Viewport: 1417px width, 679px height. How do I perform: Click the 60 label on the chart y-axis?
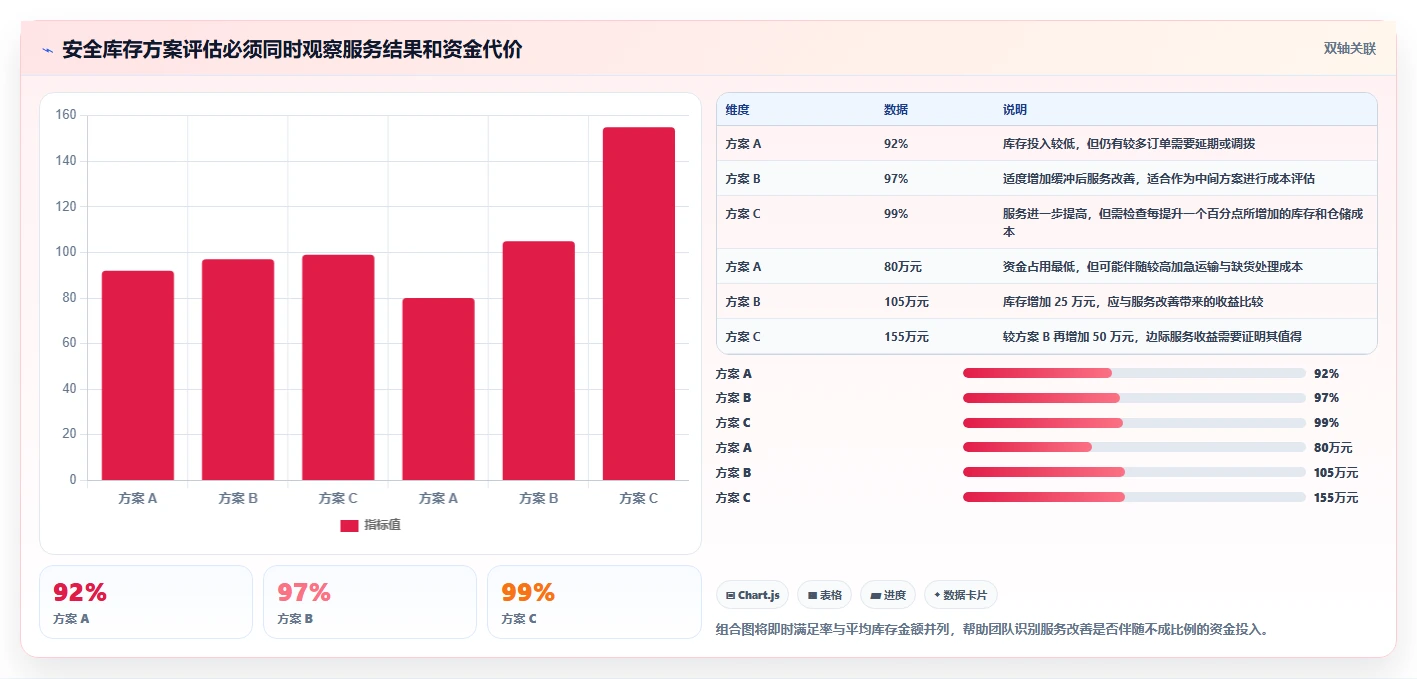coord(69,343)
